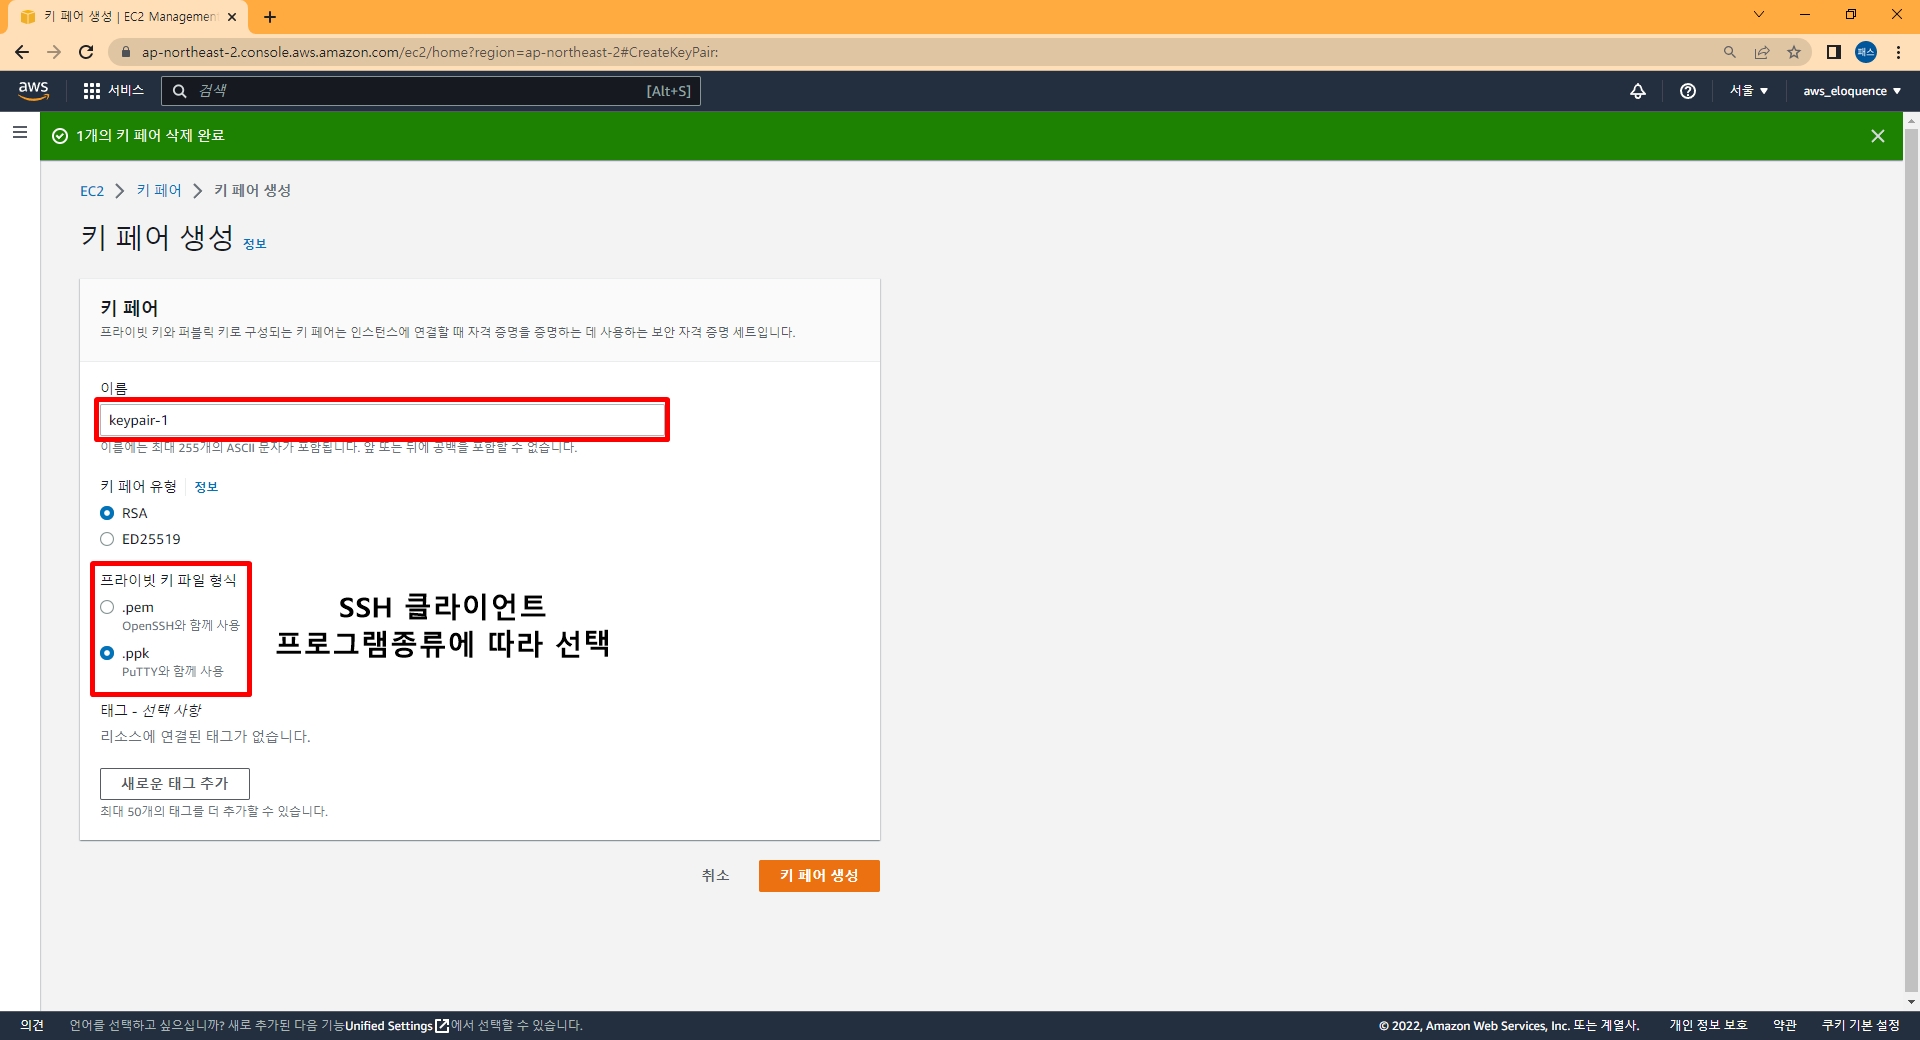Click the AWS home logo
Viewport: 1920px width, 1040px height.
click(33, 90)
